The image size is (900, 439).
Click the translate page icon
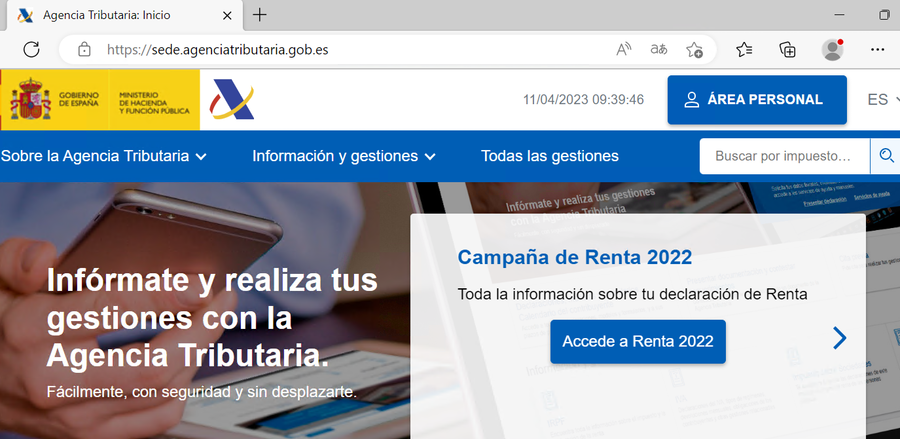pos(659,49)
